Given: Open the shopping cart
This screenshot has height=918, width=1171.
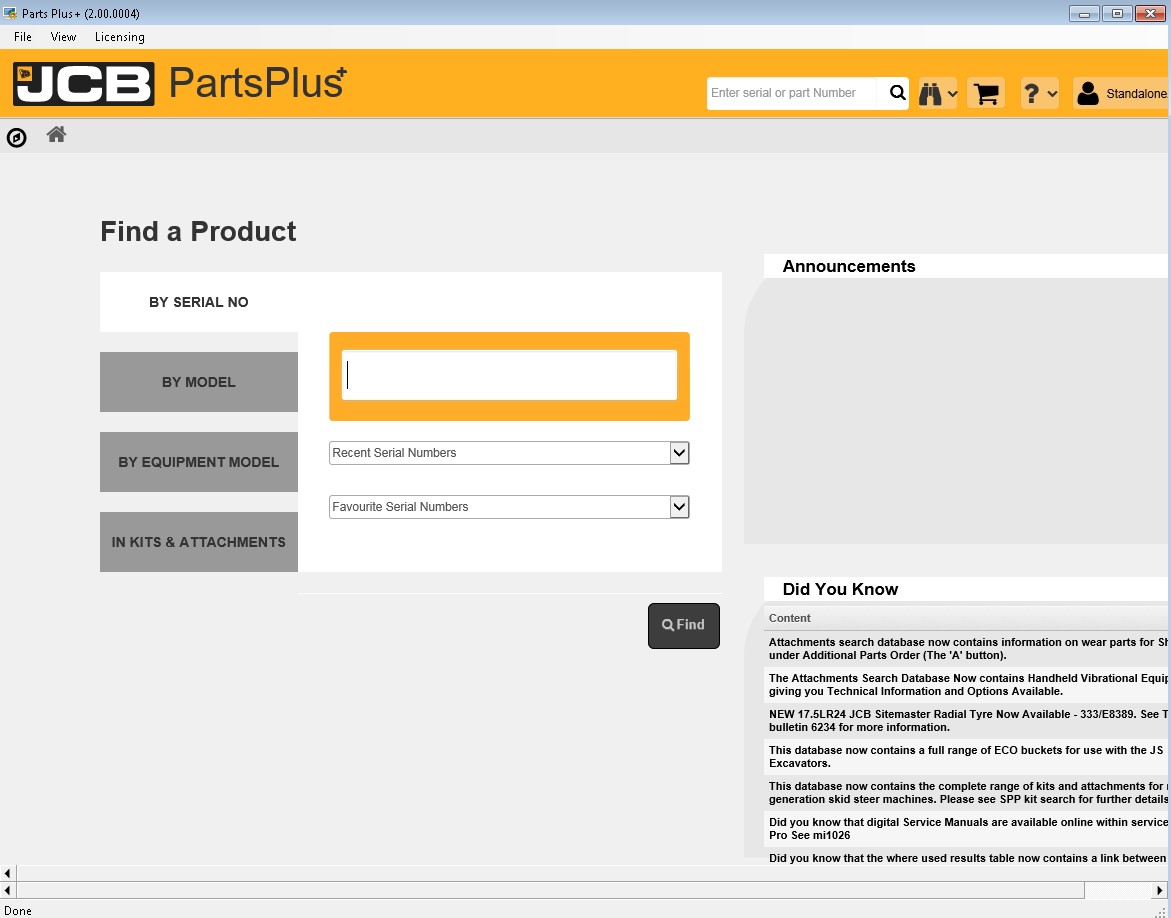Looking at the screenshot, I should [986, 93].
